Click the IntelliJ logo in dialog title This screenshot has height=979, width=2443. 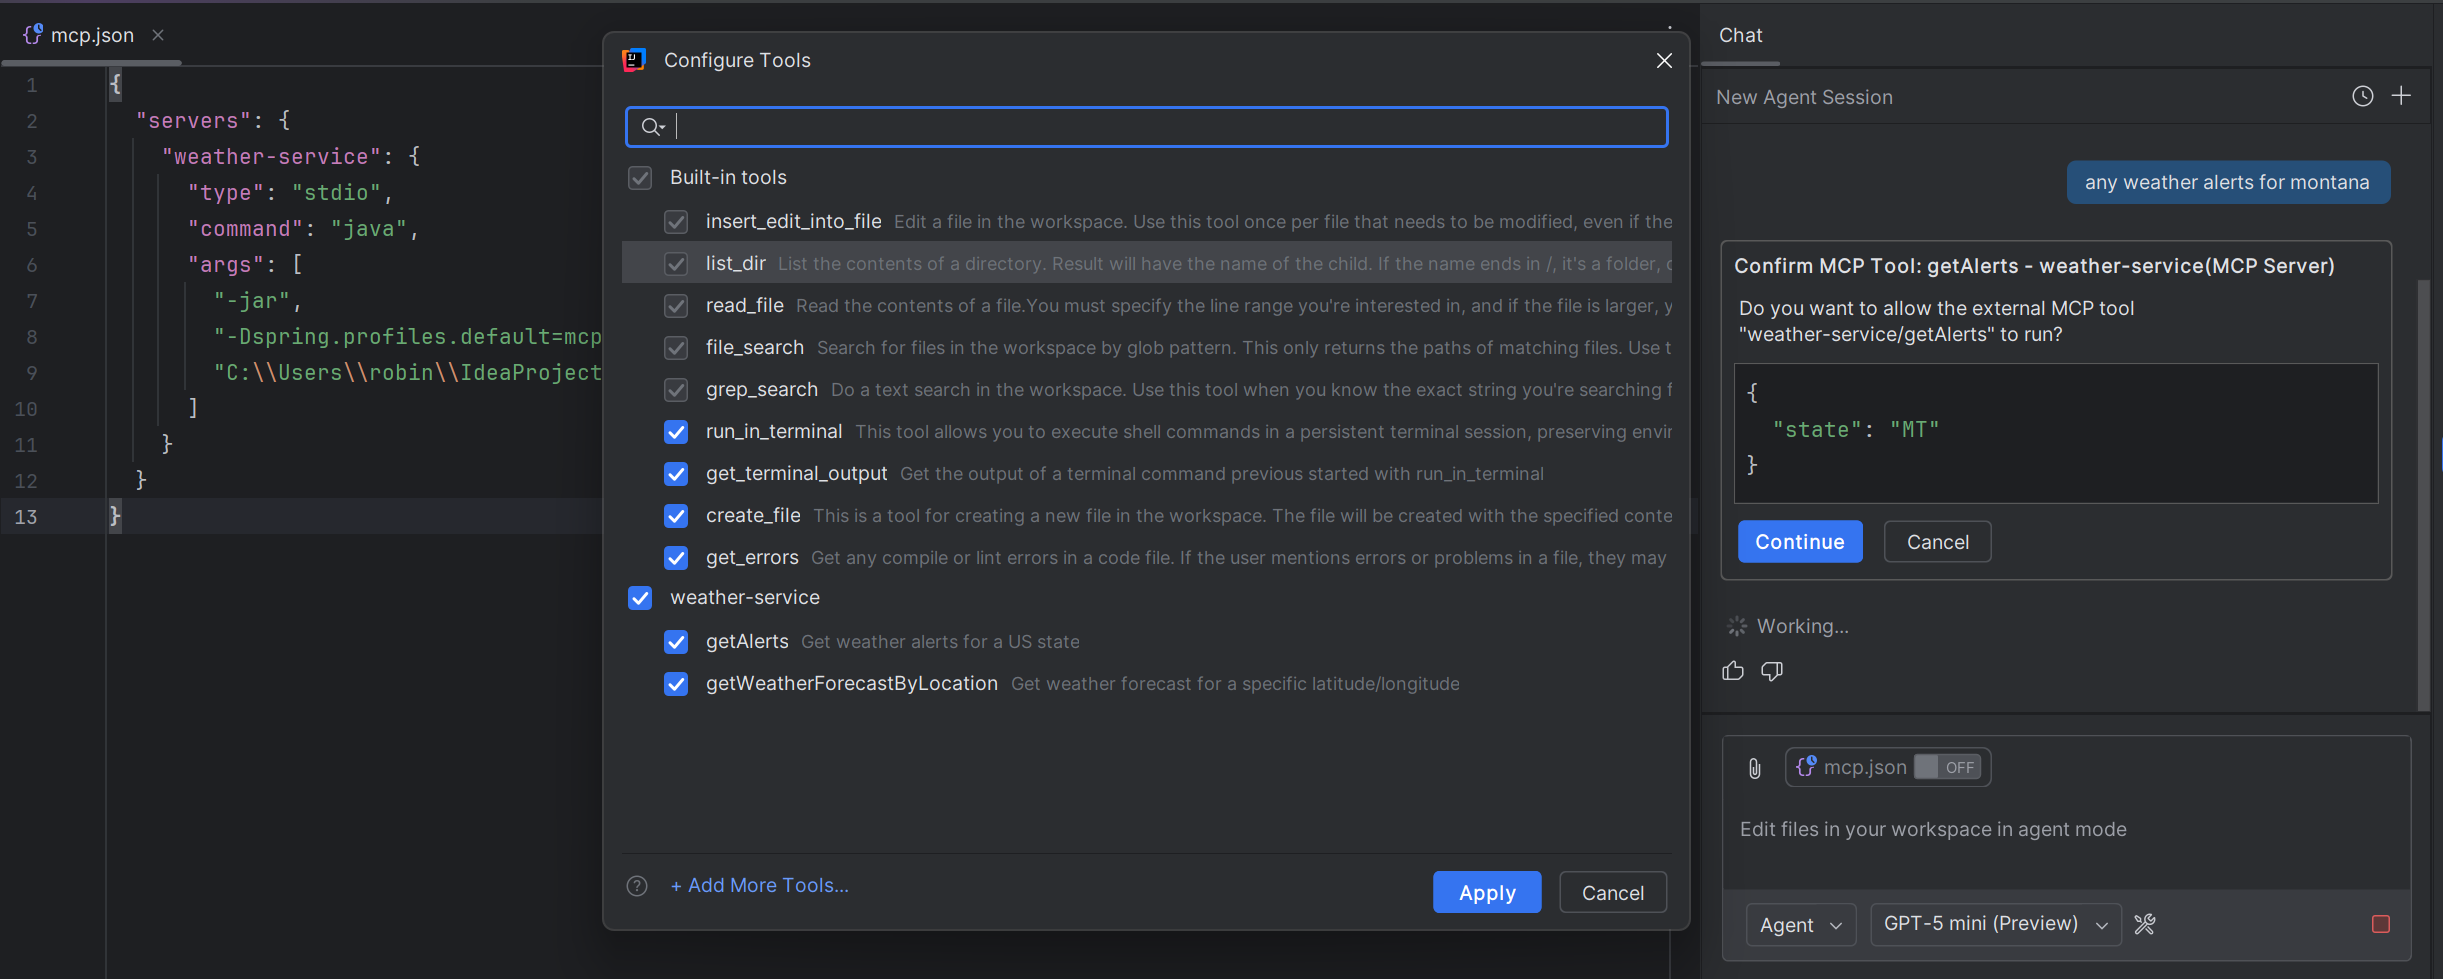pos(634,60)
